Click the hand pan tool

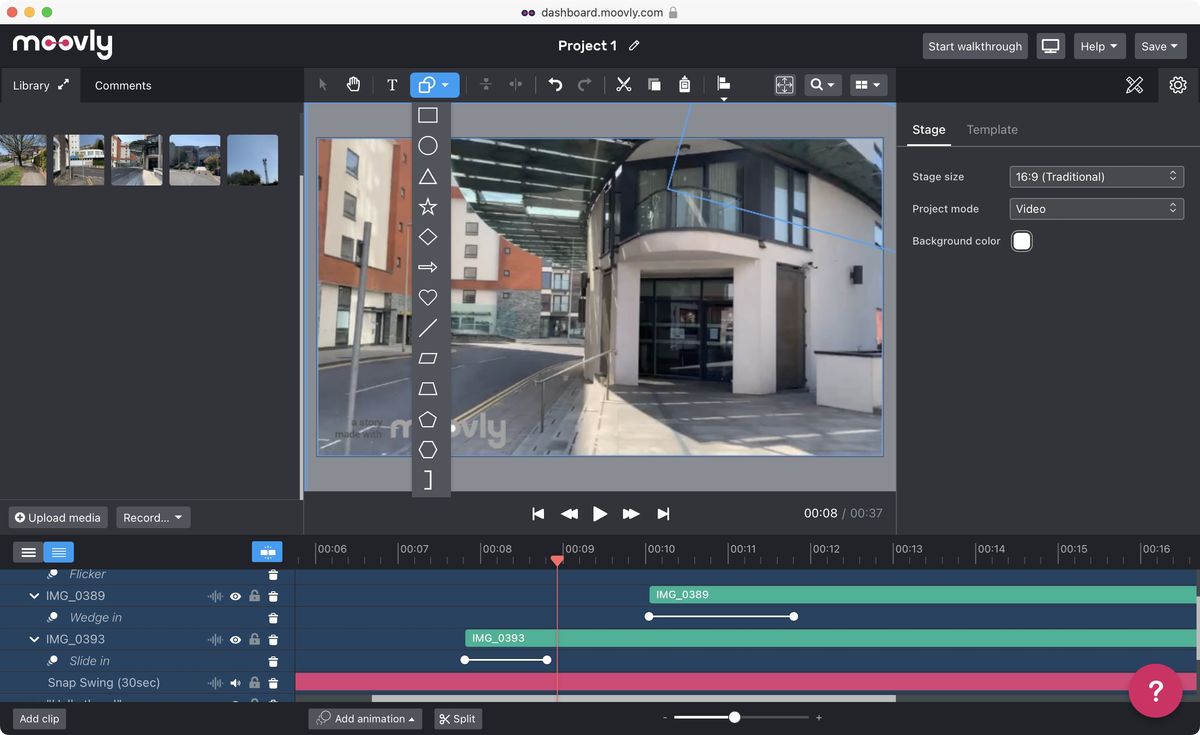pyautogui.click(x=353, y=85)
